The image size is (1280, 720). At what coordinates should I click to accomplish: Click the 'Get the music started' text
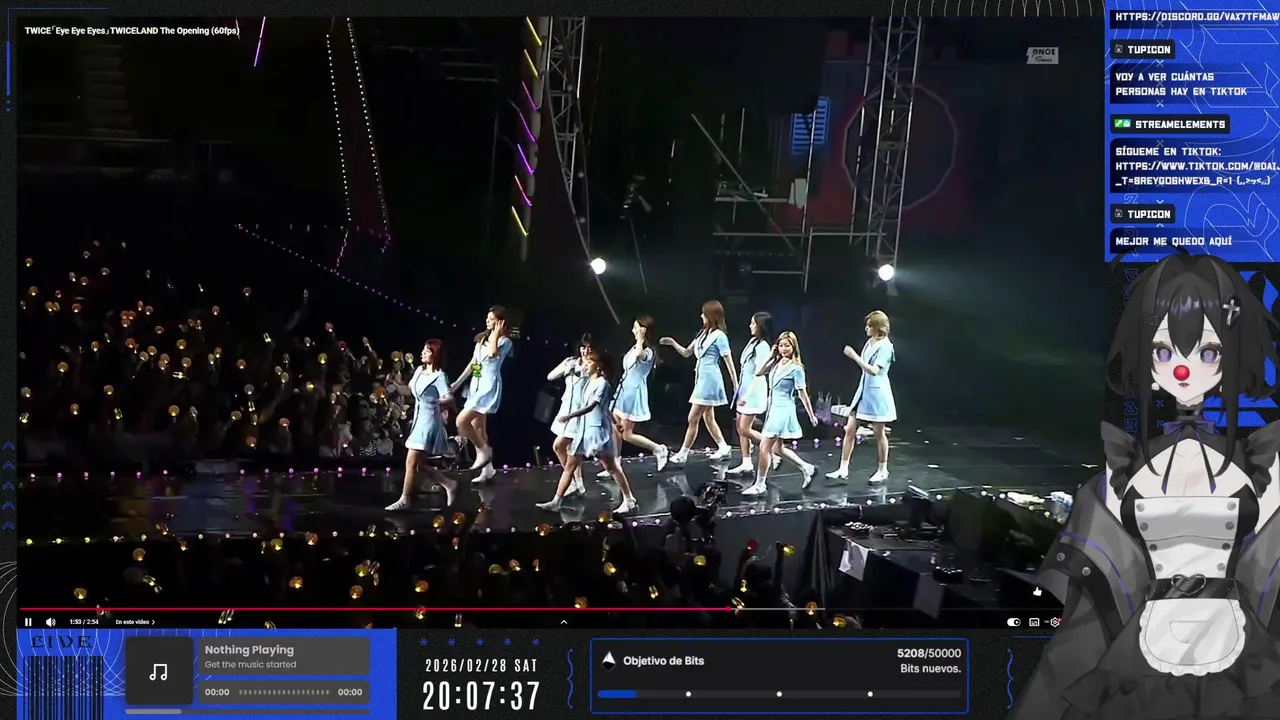[x=250, y=665]
